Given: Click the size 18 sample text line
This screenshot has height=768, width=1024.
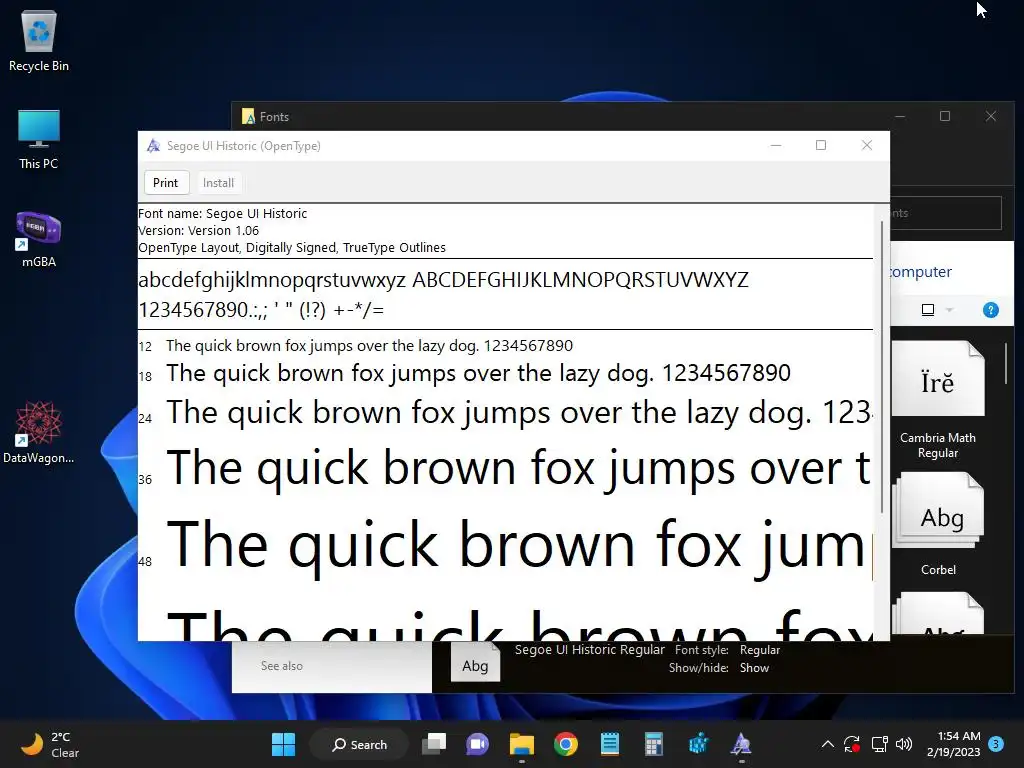Looking at the screenshot, I should (x=478, y=374).
